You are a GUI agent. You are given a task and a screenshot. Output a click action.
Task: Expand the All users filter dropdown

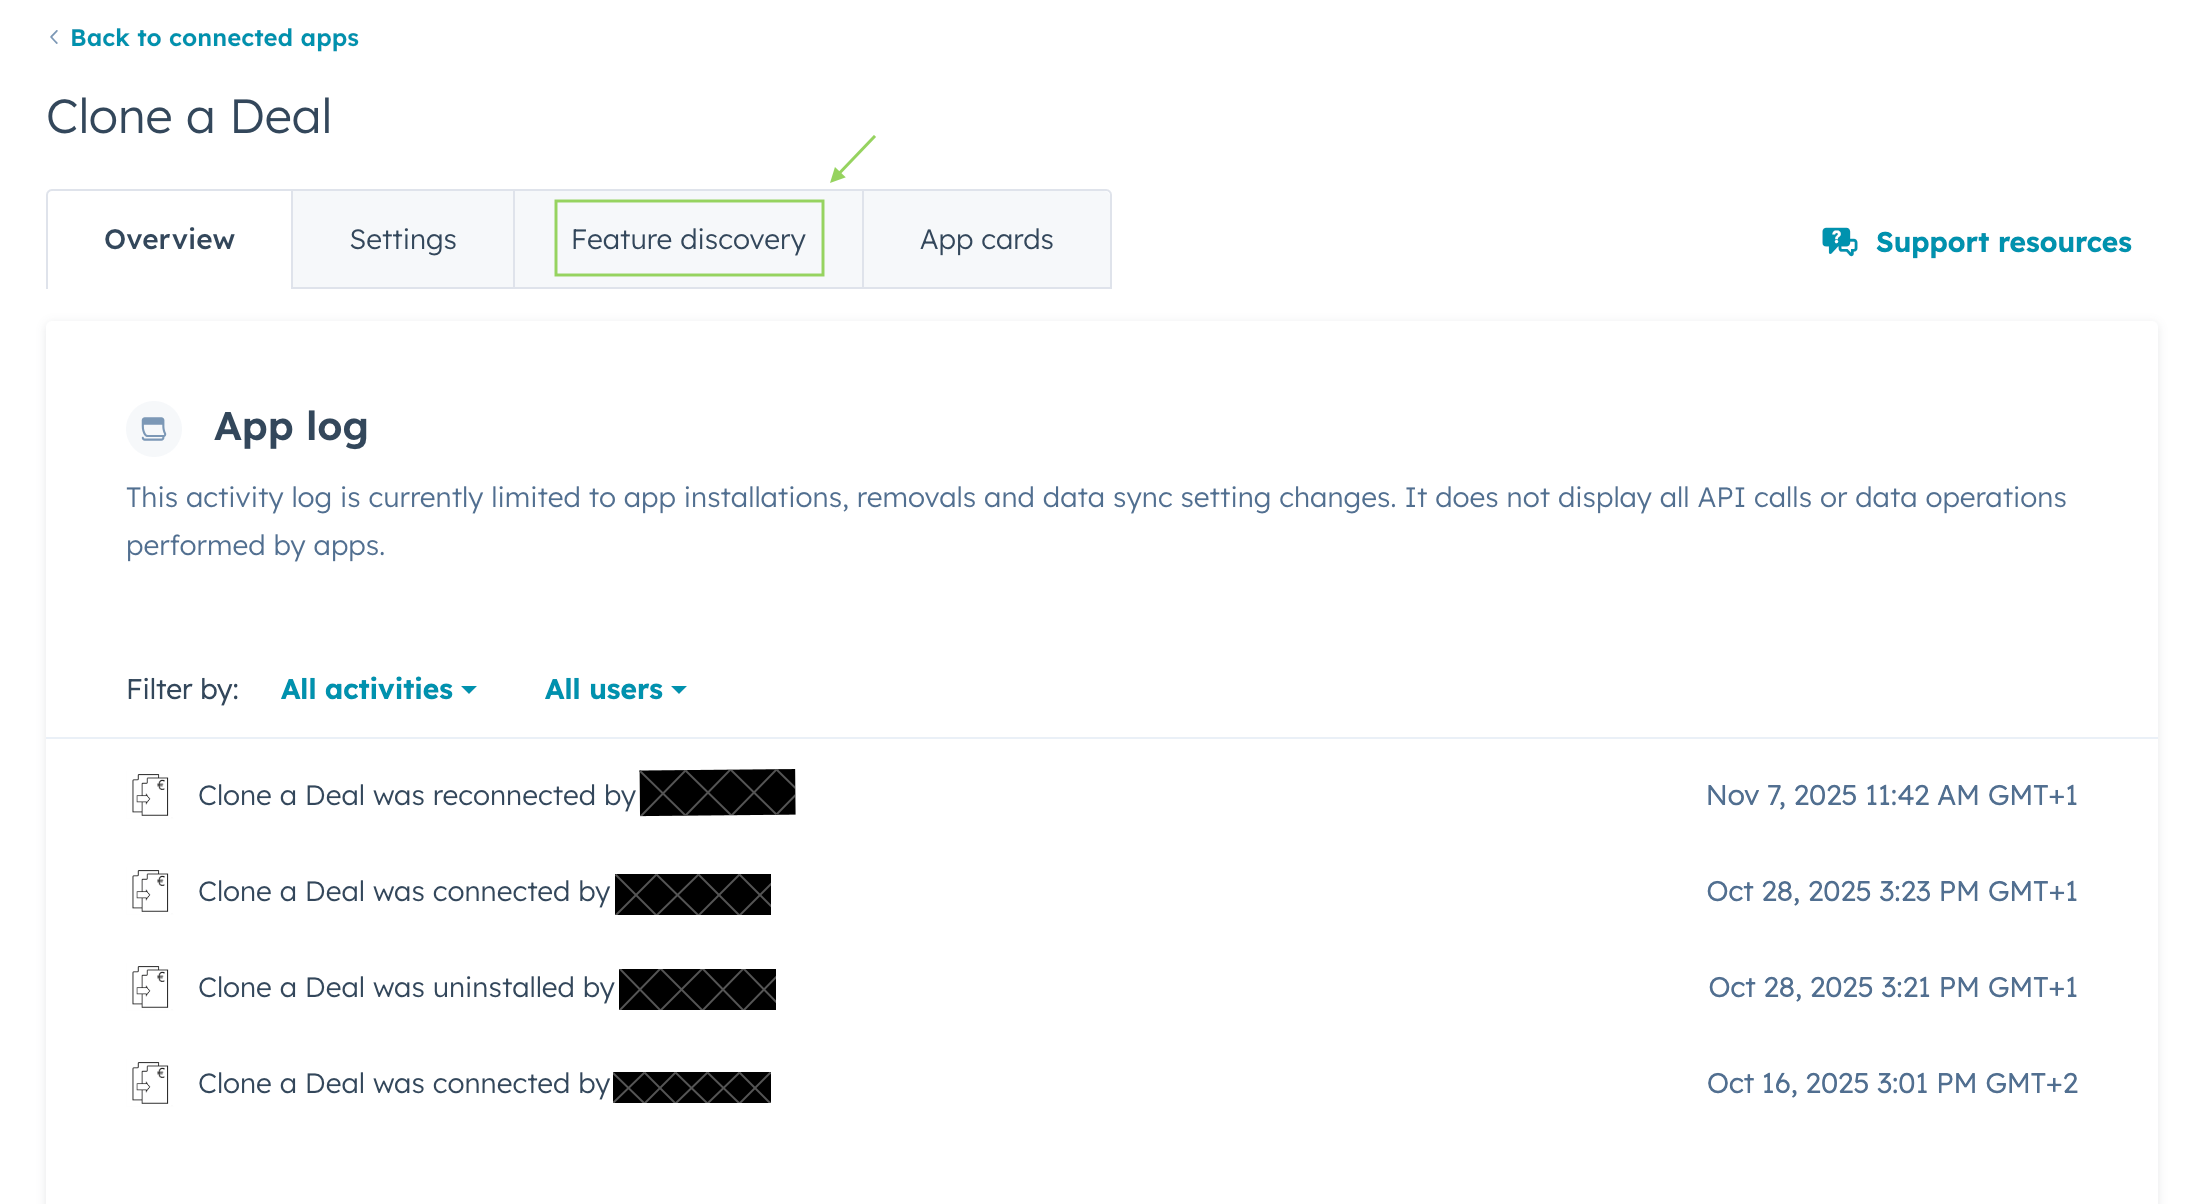[615, 689]
